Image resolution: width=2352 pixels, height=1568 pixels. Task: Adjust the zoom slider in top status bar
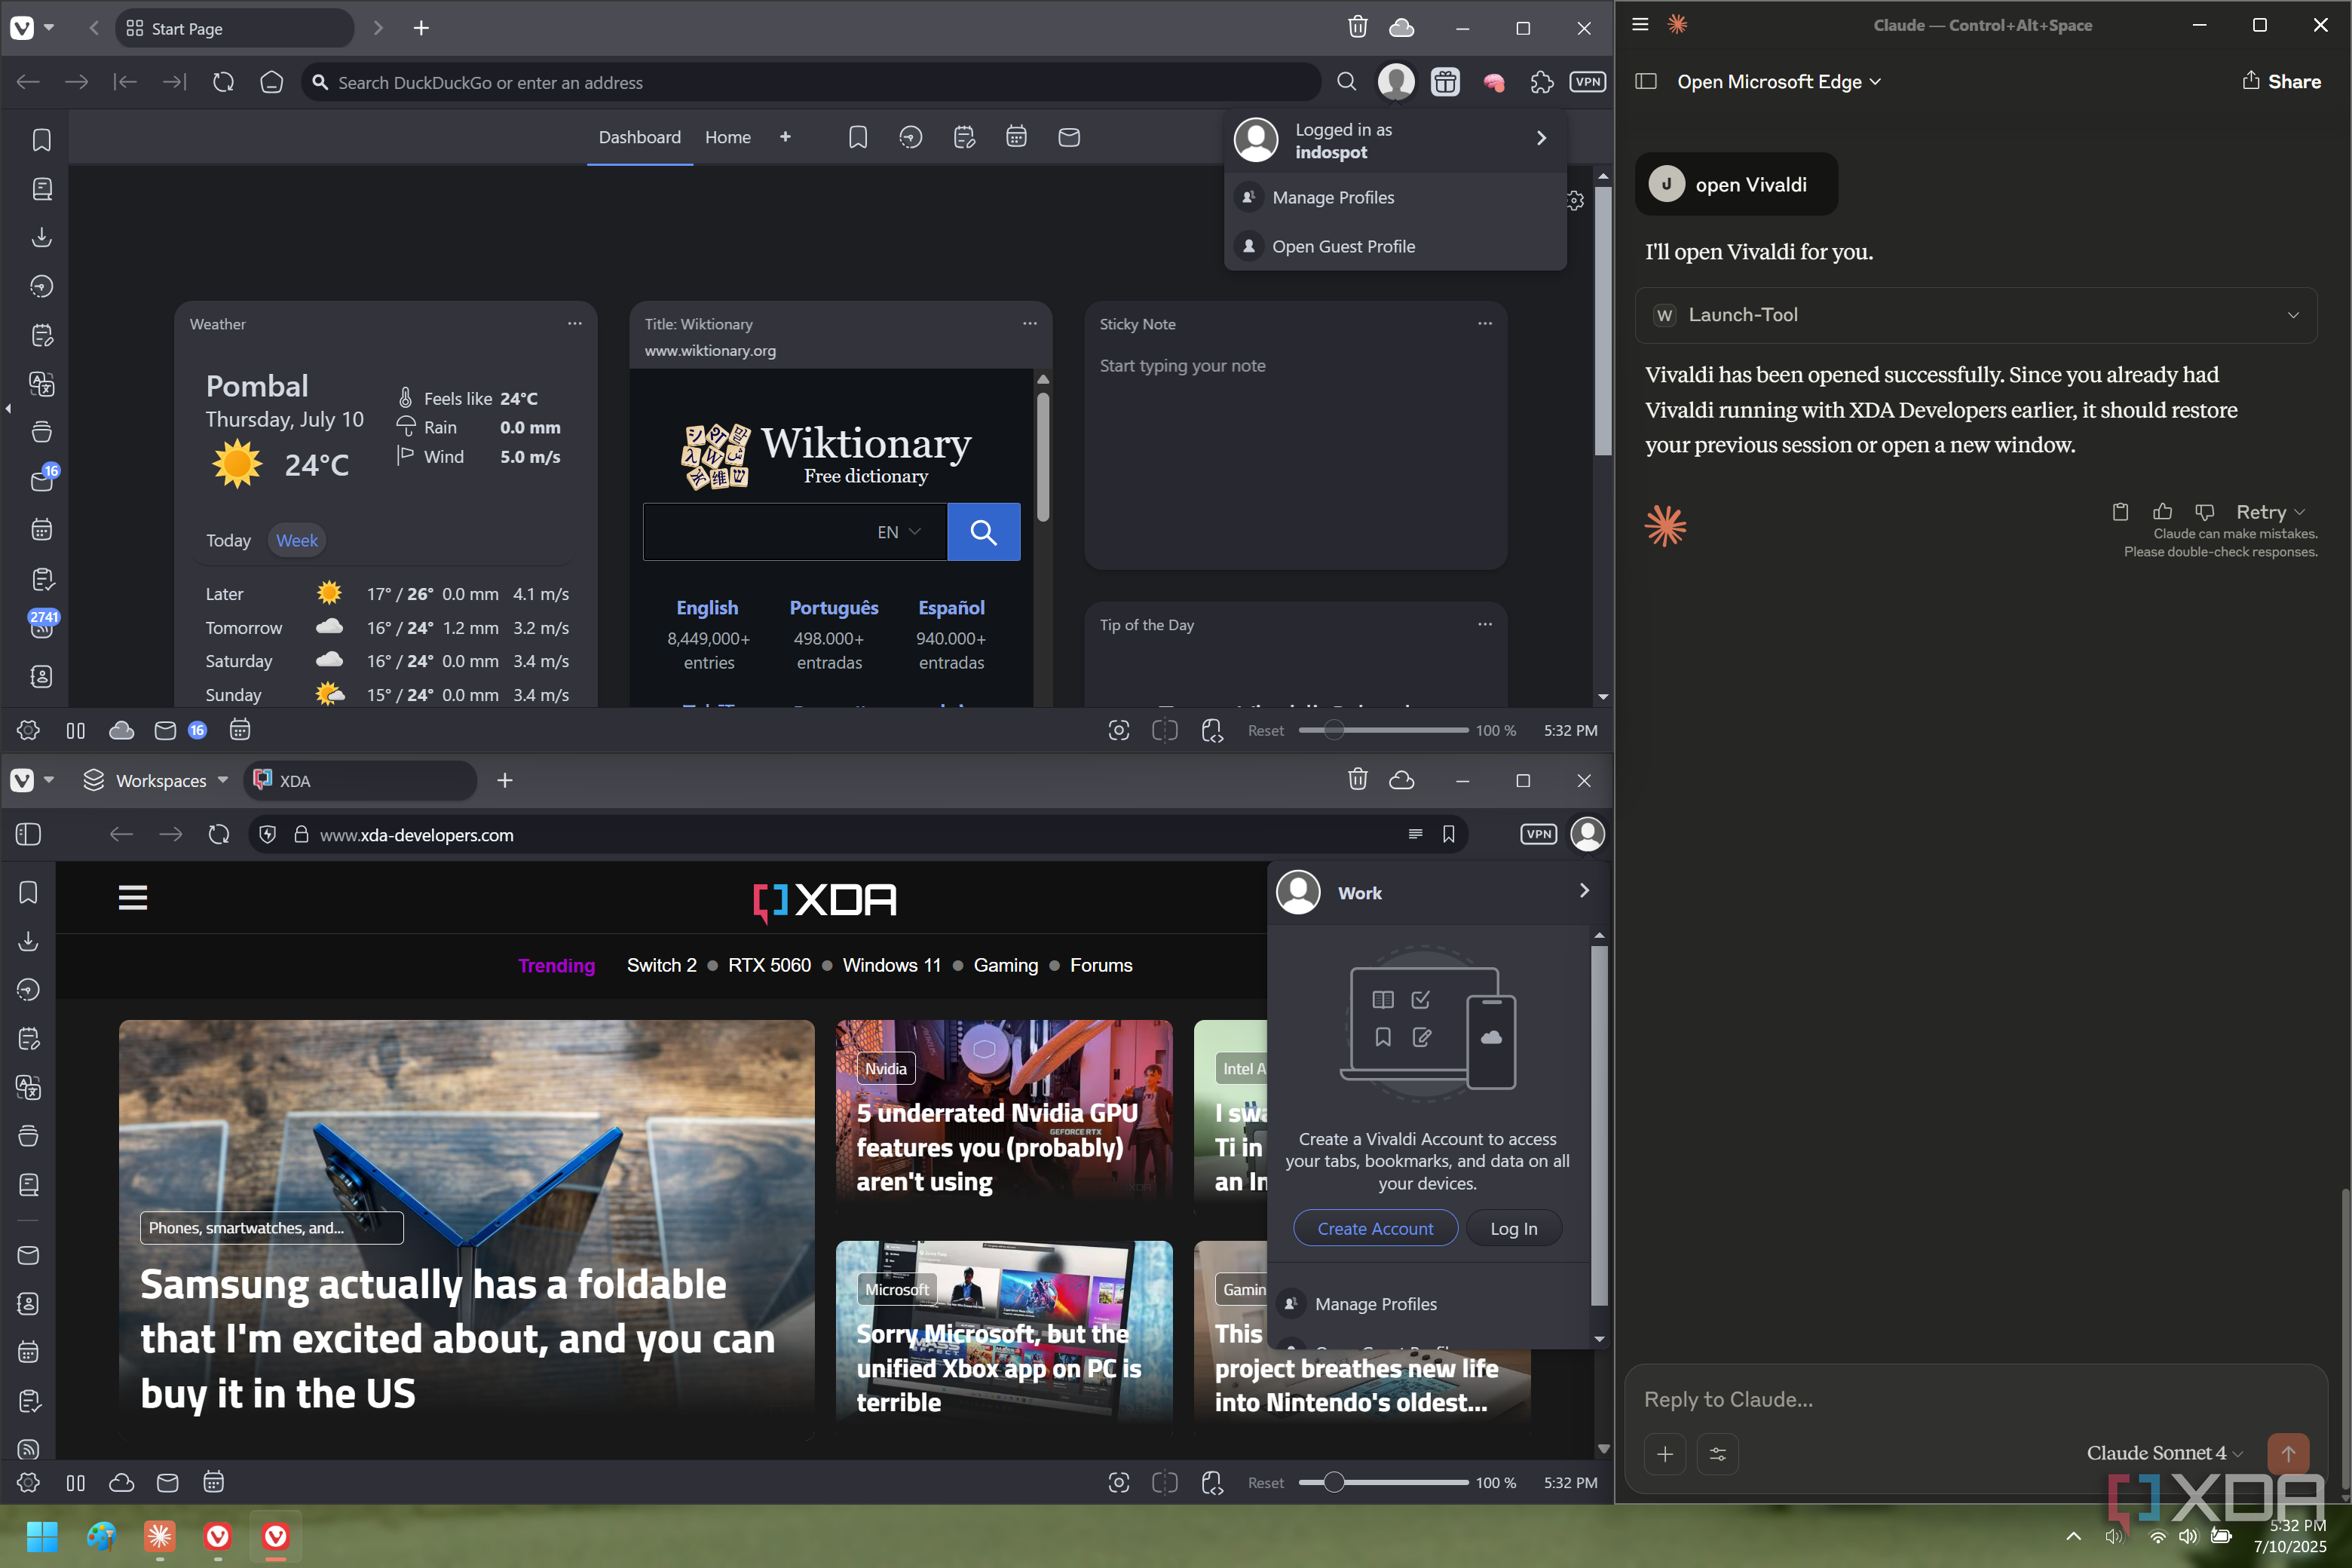tap(1333, 730)
